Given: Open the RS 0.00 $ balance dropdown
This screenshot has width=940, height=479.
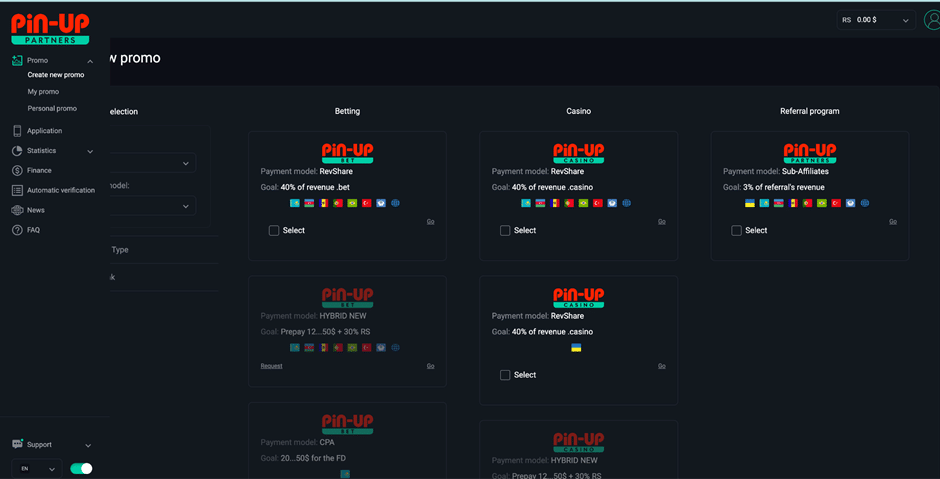Looking at the screenshot, I should (876, 20).
